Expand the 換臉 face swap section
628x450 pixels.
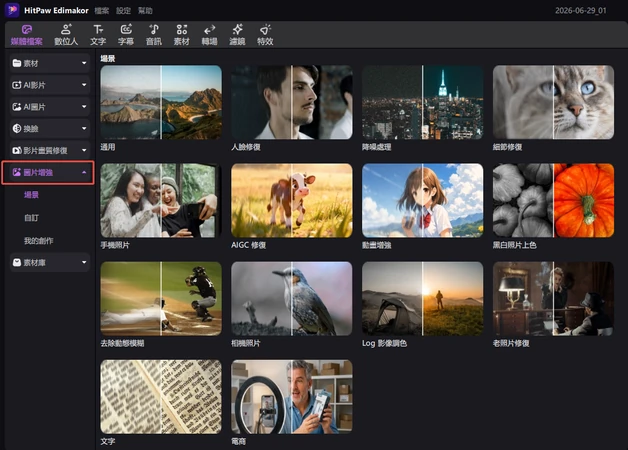click(50, 129)
